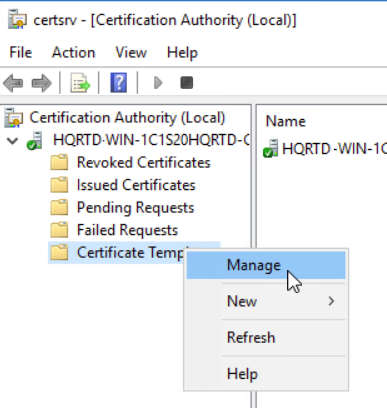Click the Forward arrow toolbar icon
The width and height of the screenshot is (387, 408).
click(x=42, y=83)
